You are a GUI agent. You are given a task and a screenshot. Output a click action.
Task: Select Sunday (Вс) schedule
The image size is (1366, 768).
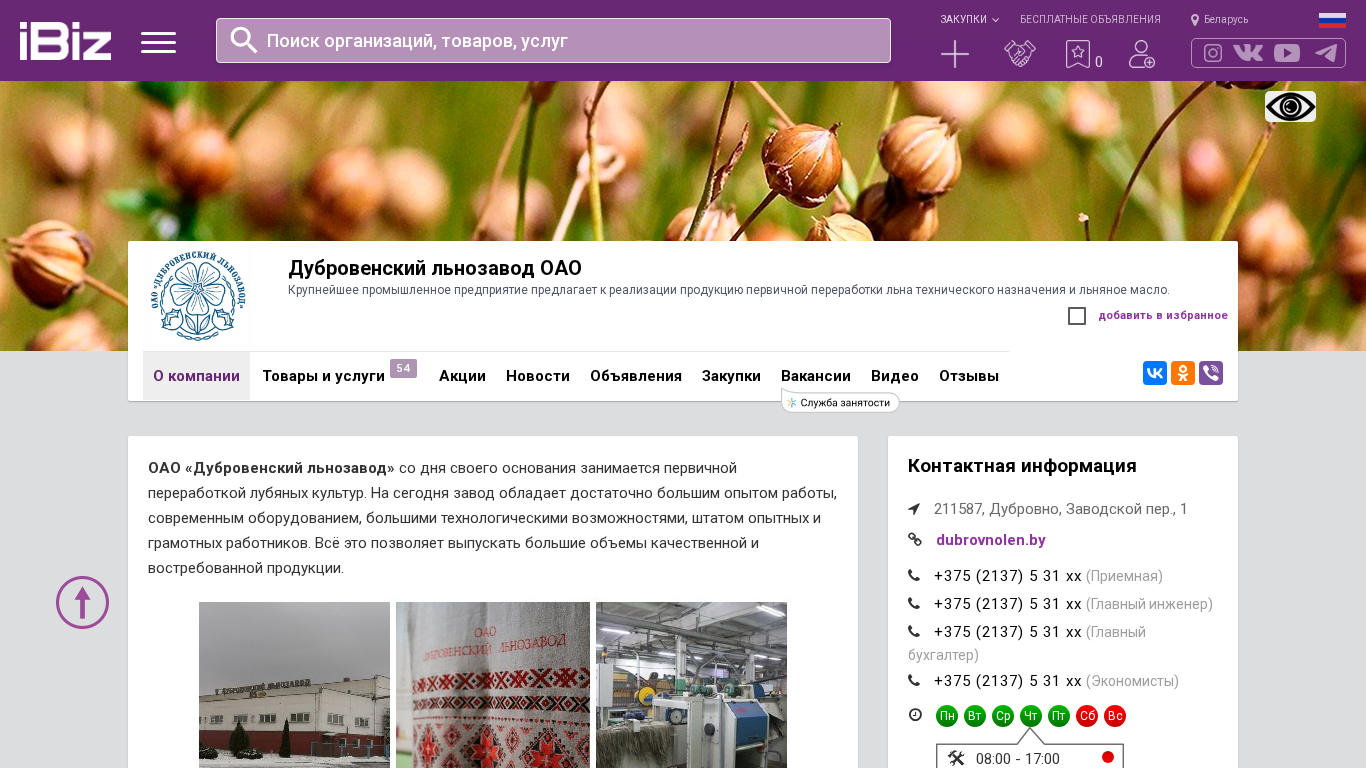1115,716
